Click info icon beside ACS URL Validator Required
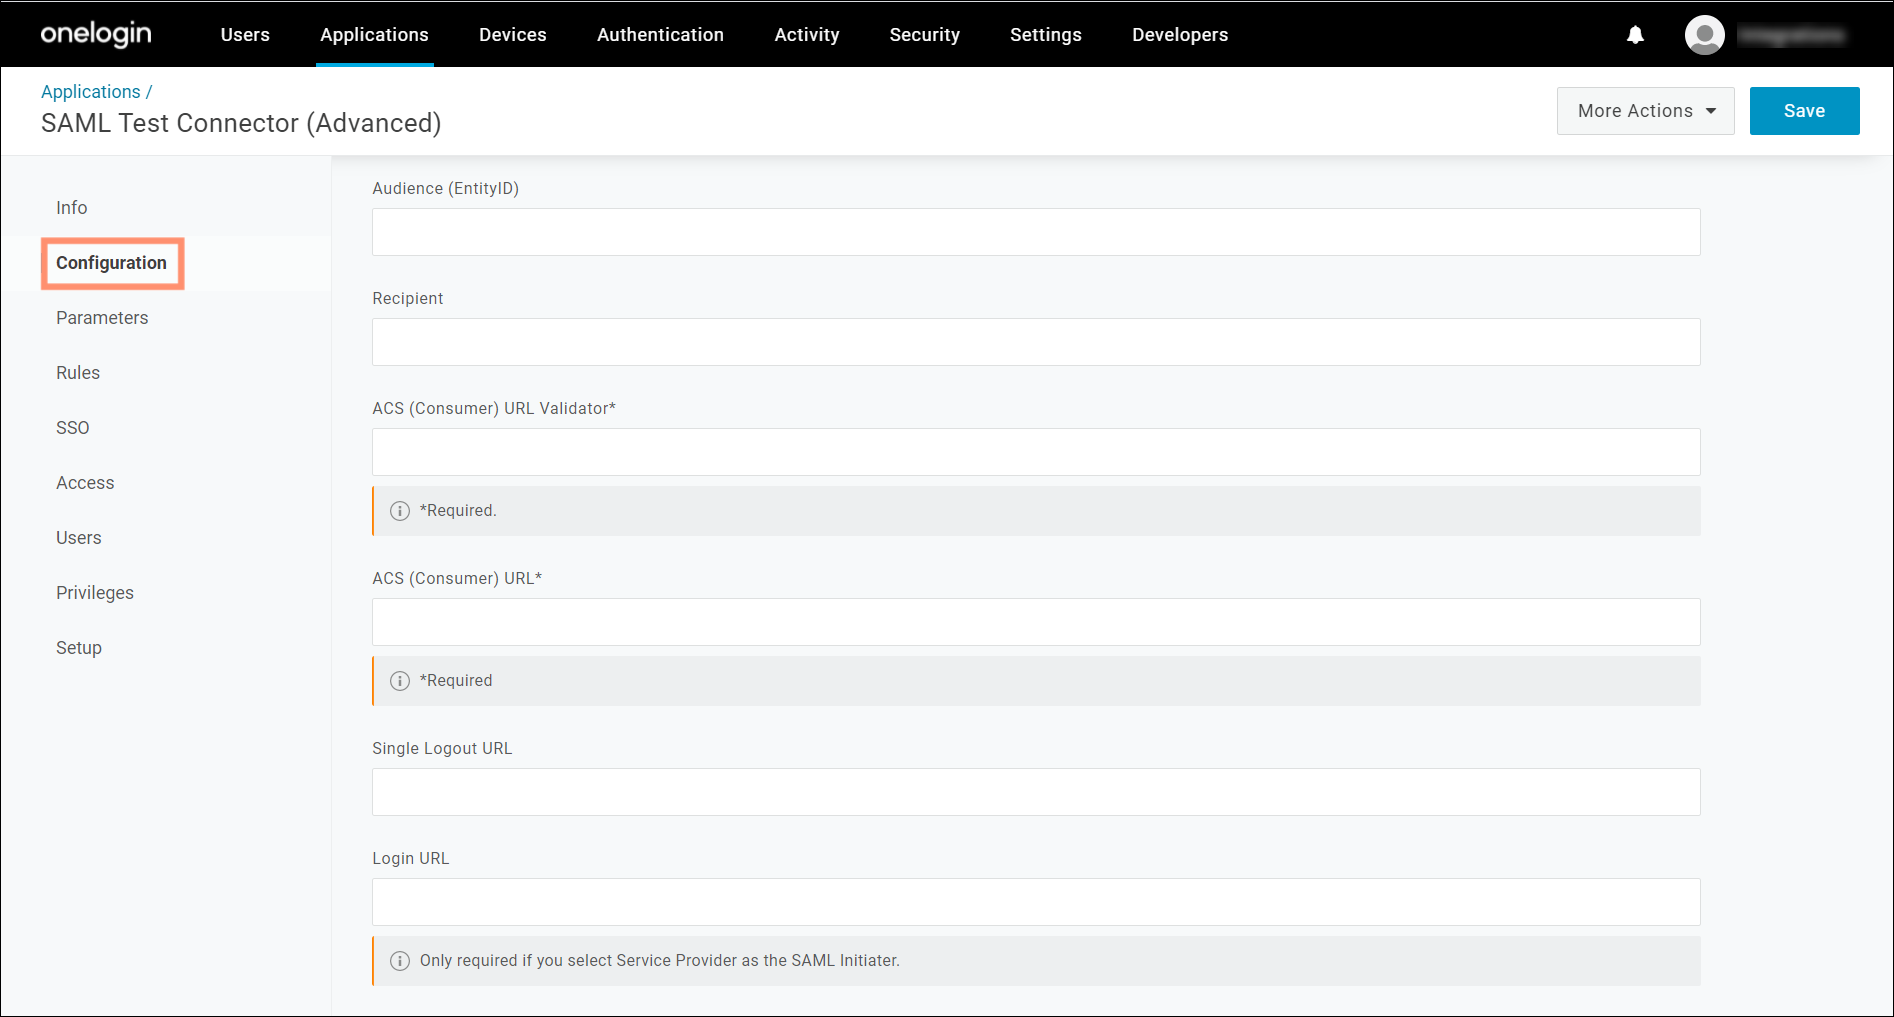 (400, 511)
